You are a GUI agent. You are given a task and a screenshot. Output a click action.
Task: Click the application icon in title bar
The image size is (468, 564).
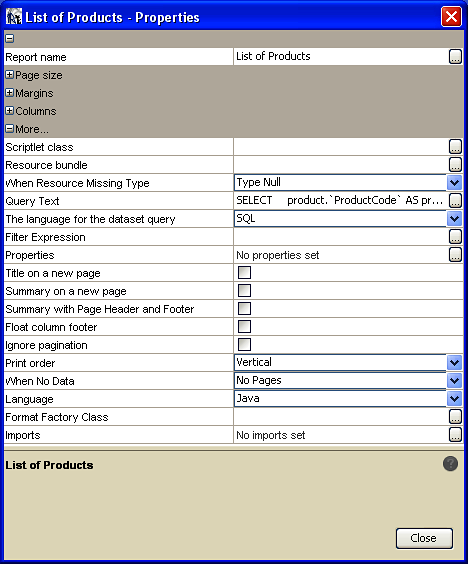14,17
